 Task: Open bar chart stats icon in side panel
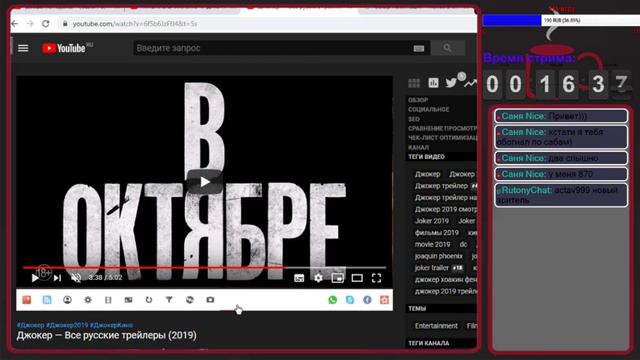coord(433,83)
